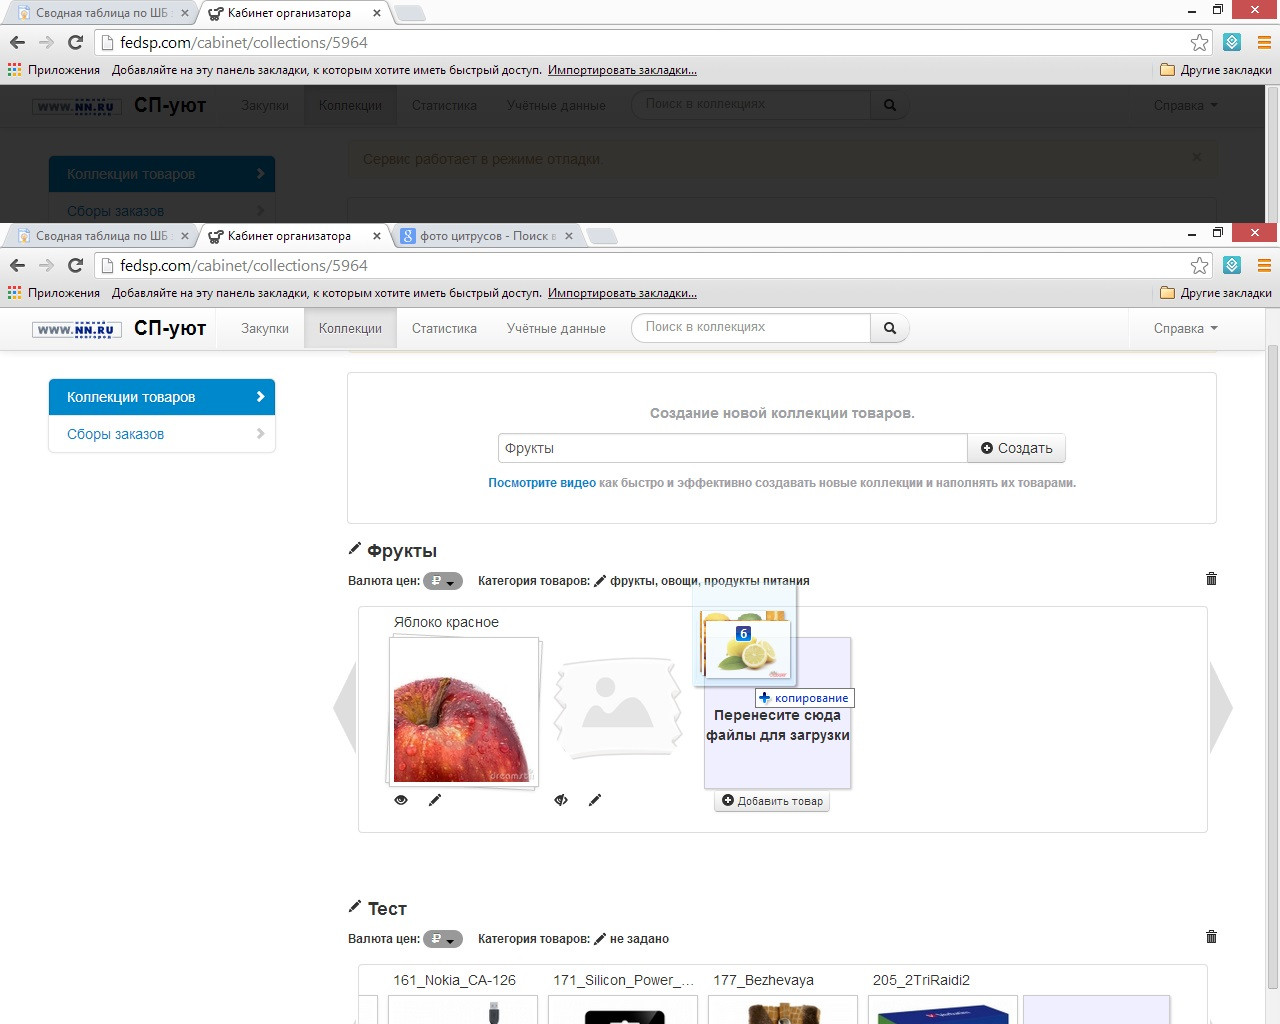Open the empty placeholder product image

618,707
